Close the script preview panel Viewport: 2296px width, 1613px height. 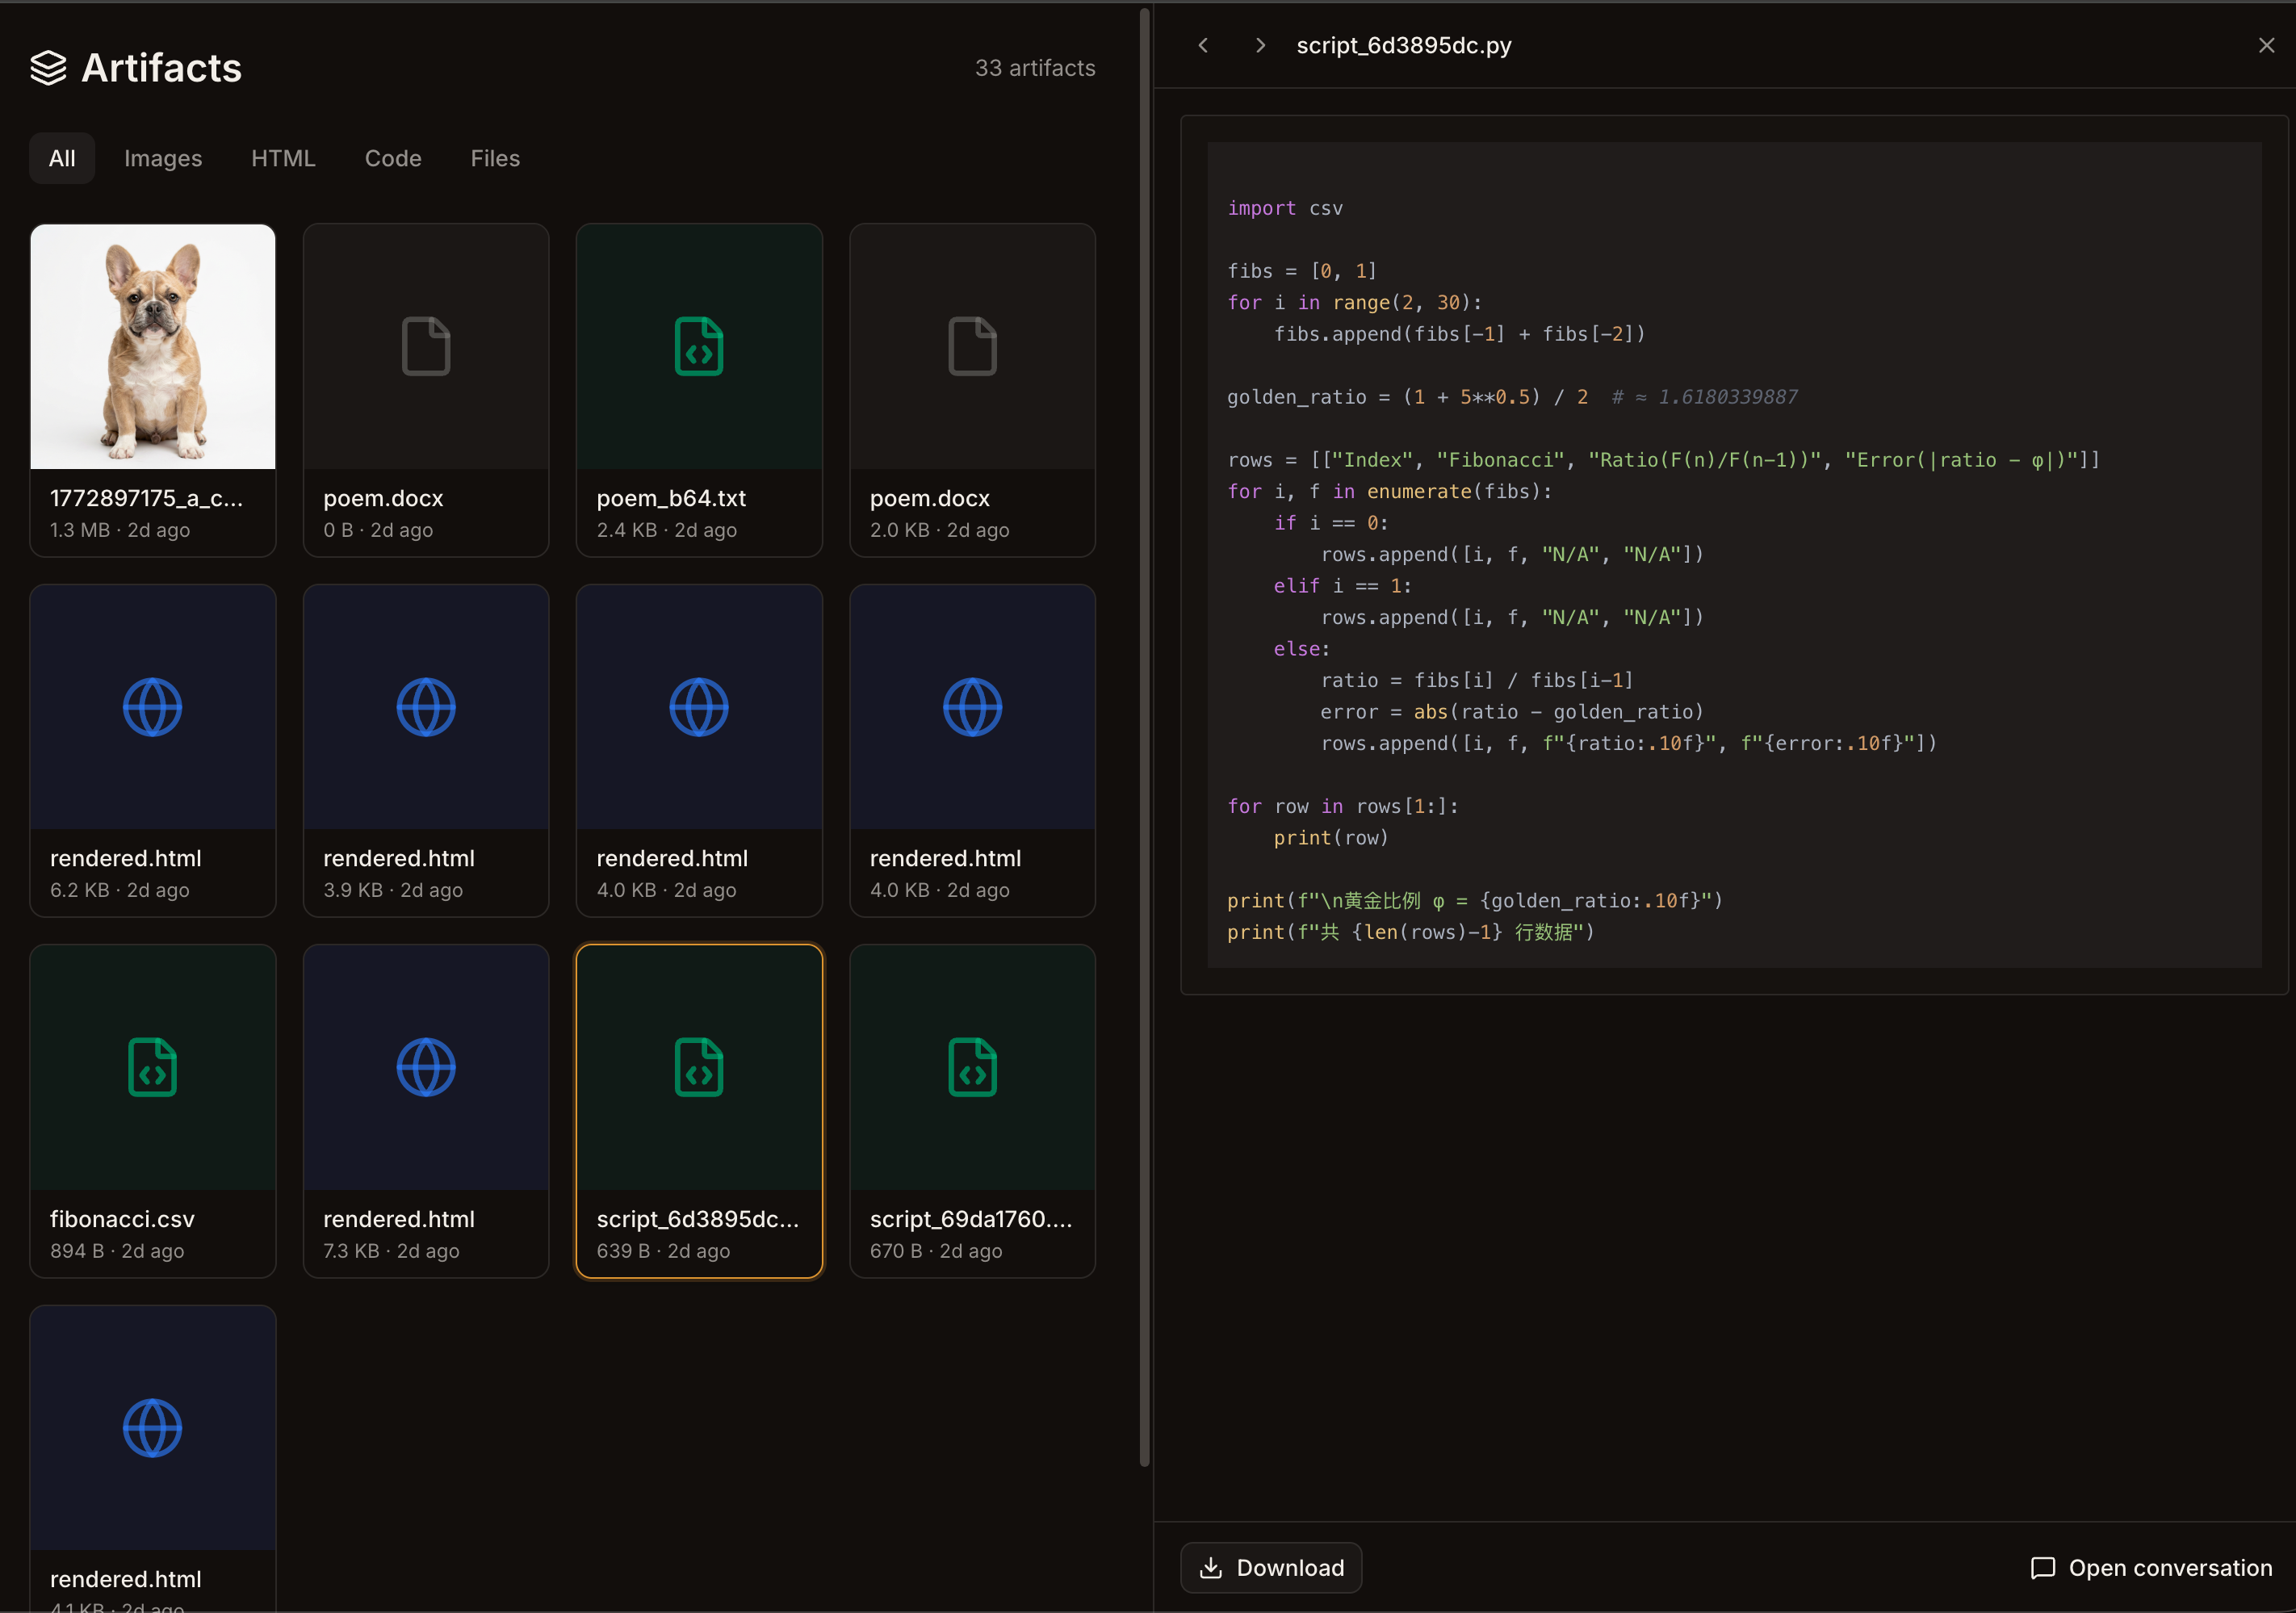pyautogui.click(x=2266, y=45)
